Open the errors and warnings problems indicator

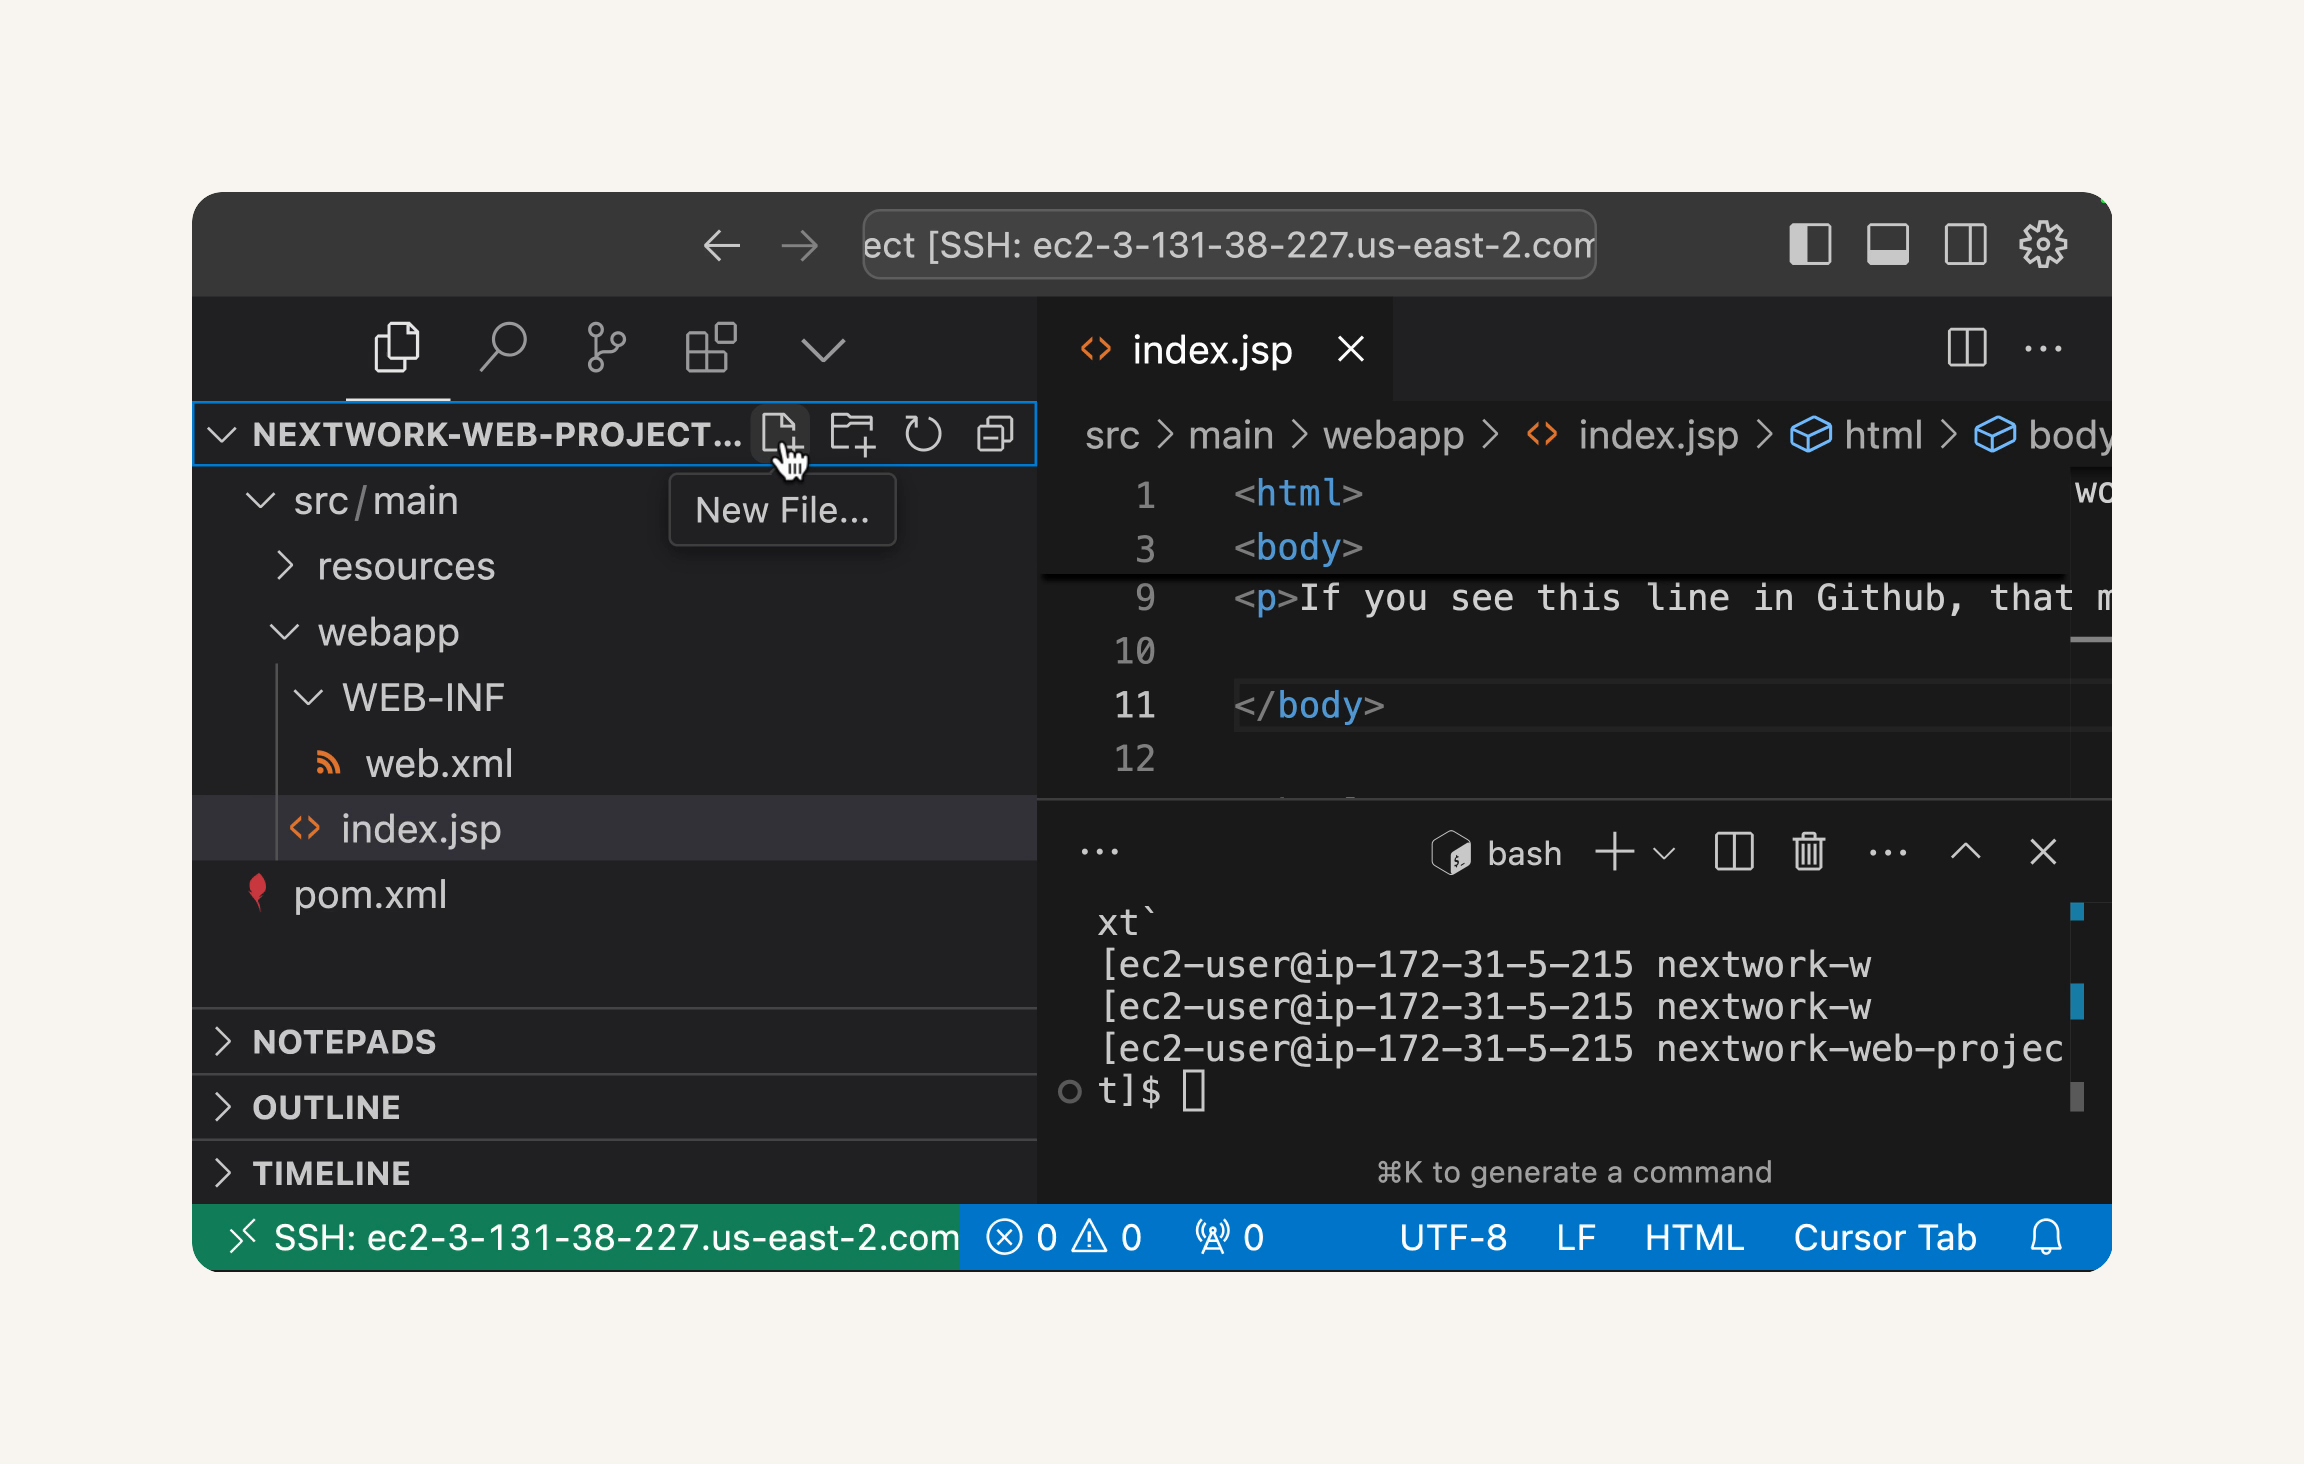click(x=1064, y=1237)
